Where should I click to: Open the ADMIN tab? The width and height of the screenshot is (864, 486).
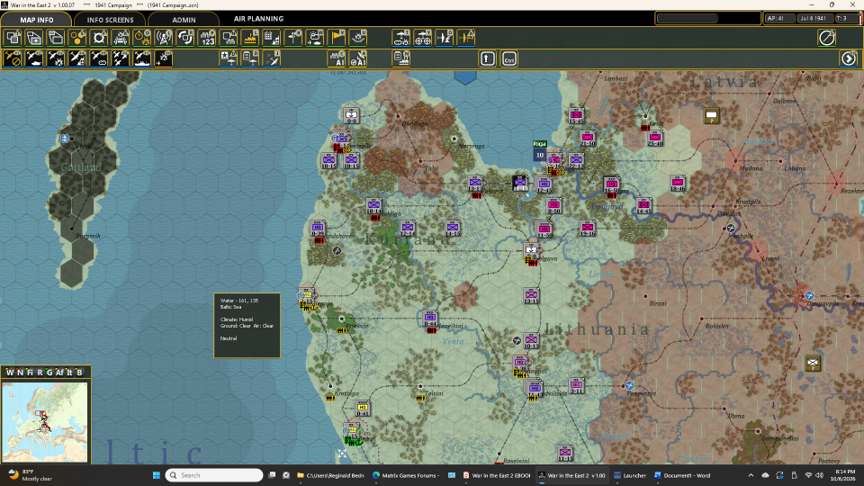(x=183, y=19)
